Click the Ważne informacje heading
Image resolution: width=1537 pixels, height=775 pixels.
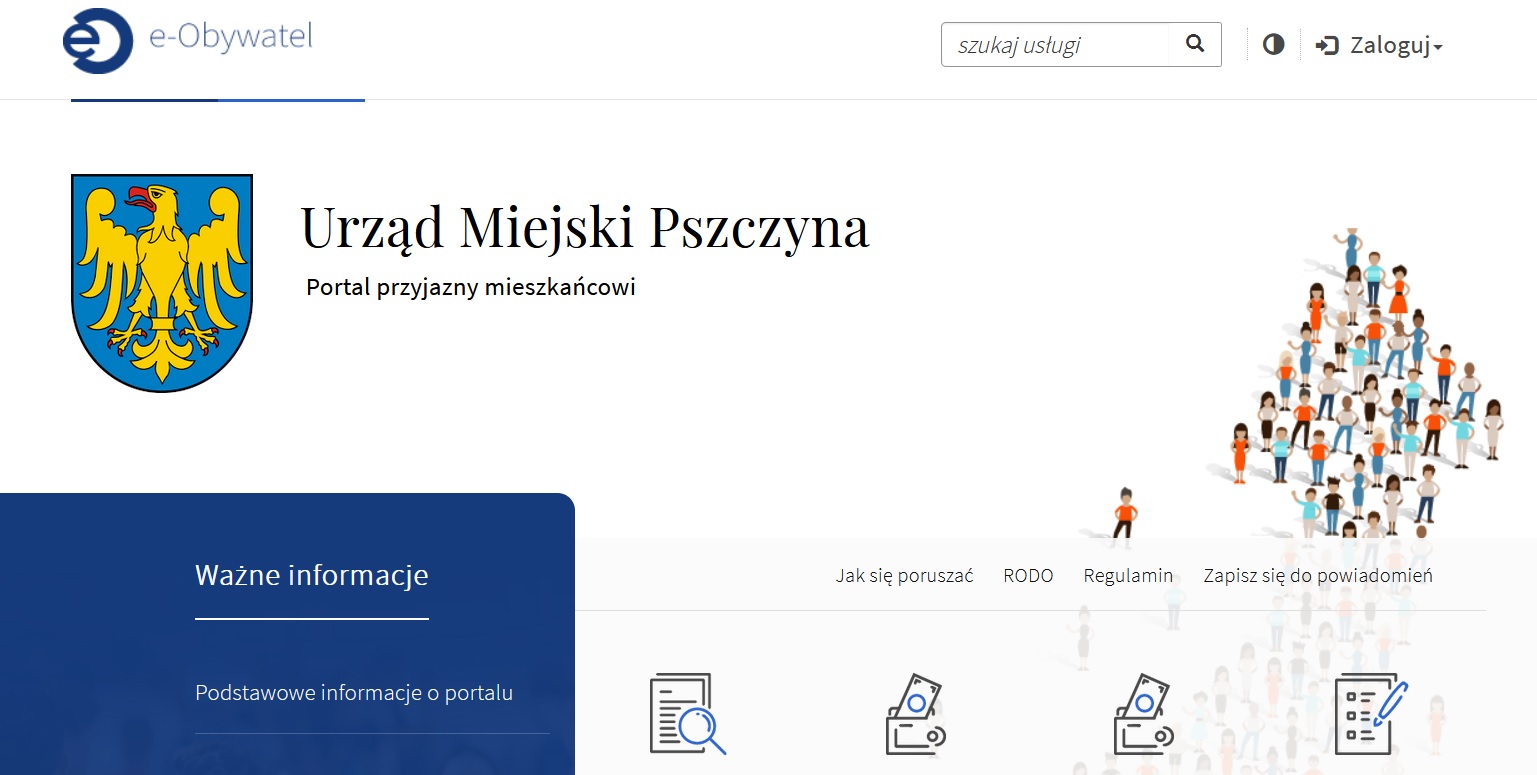tap(312, 575)
